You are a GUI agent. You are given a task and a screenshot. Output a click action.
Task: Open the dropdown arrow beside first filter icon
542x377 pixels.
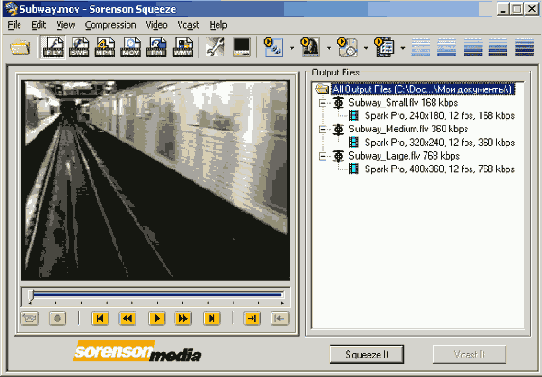[x=292, y=48]
